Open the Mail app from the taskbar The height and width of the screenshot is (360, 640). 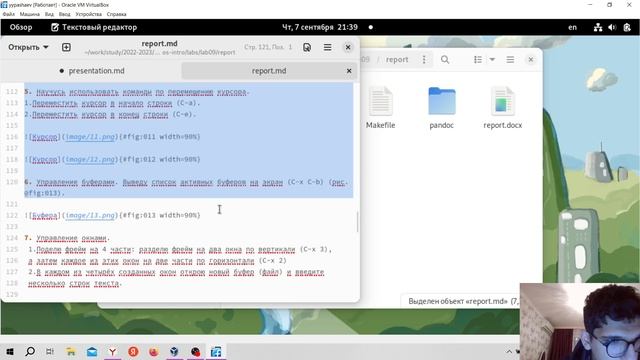(92, 351)
